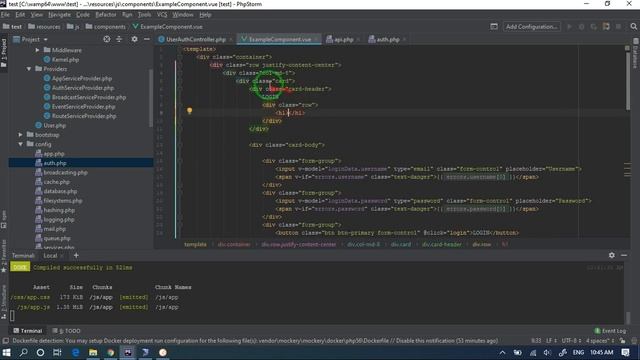
Task: Open the Window menu
Action: [182, 15]
